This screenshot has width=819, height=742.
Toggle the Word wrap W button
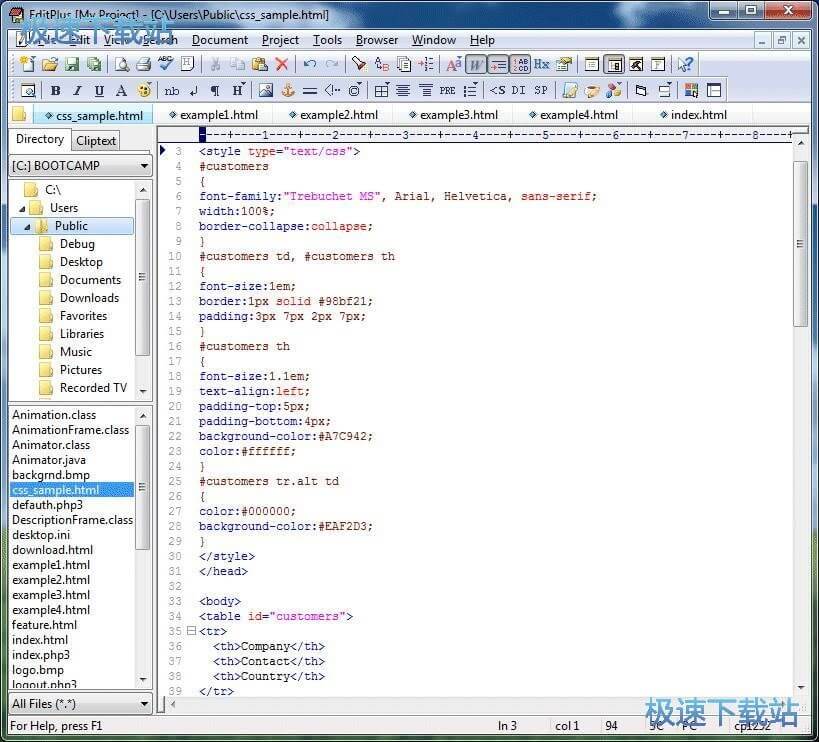tap(476, 64)
